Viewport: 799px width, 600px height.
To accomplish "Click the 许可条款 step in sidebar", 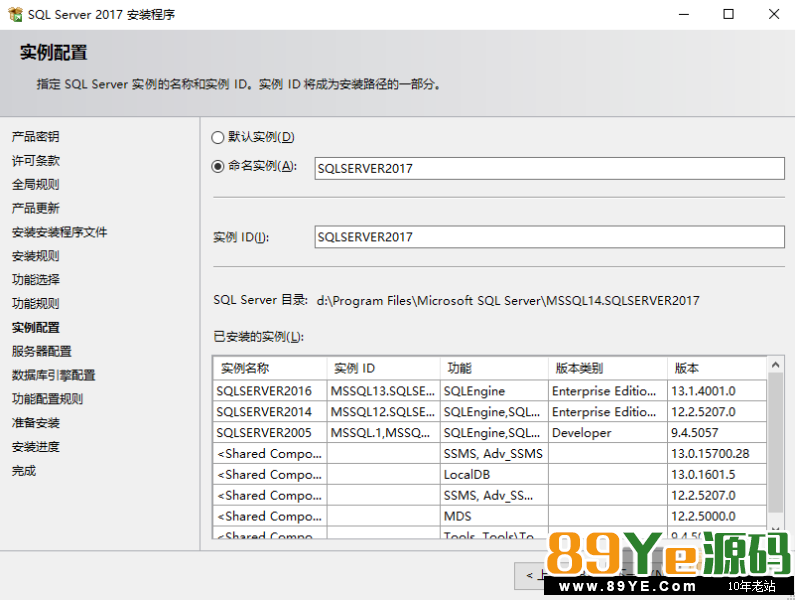I will click(x=36, y=161).
